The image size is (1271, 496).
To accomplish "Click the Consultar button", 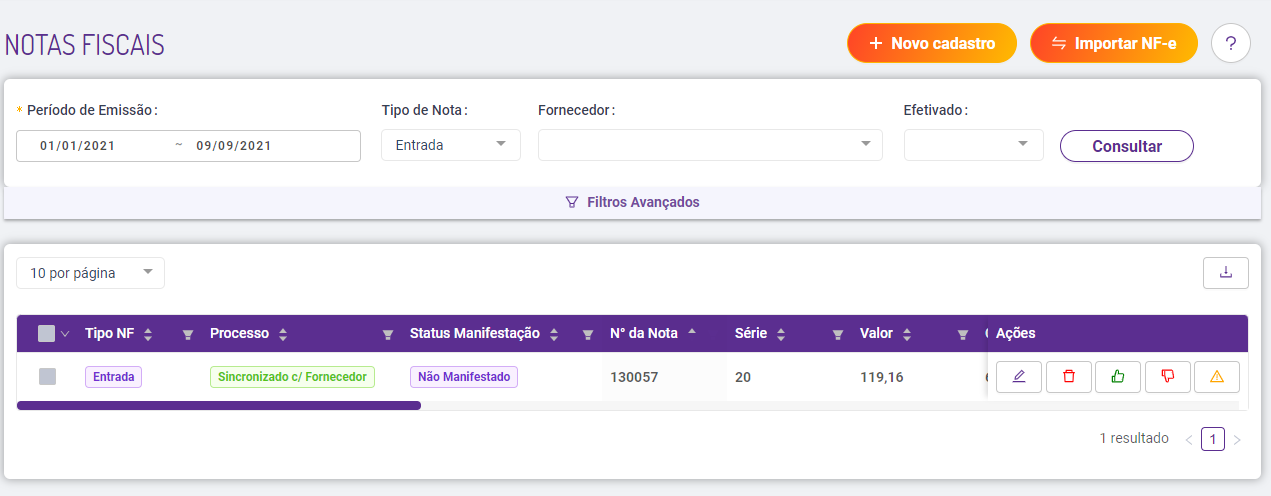I will (x=1126, y=146).
